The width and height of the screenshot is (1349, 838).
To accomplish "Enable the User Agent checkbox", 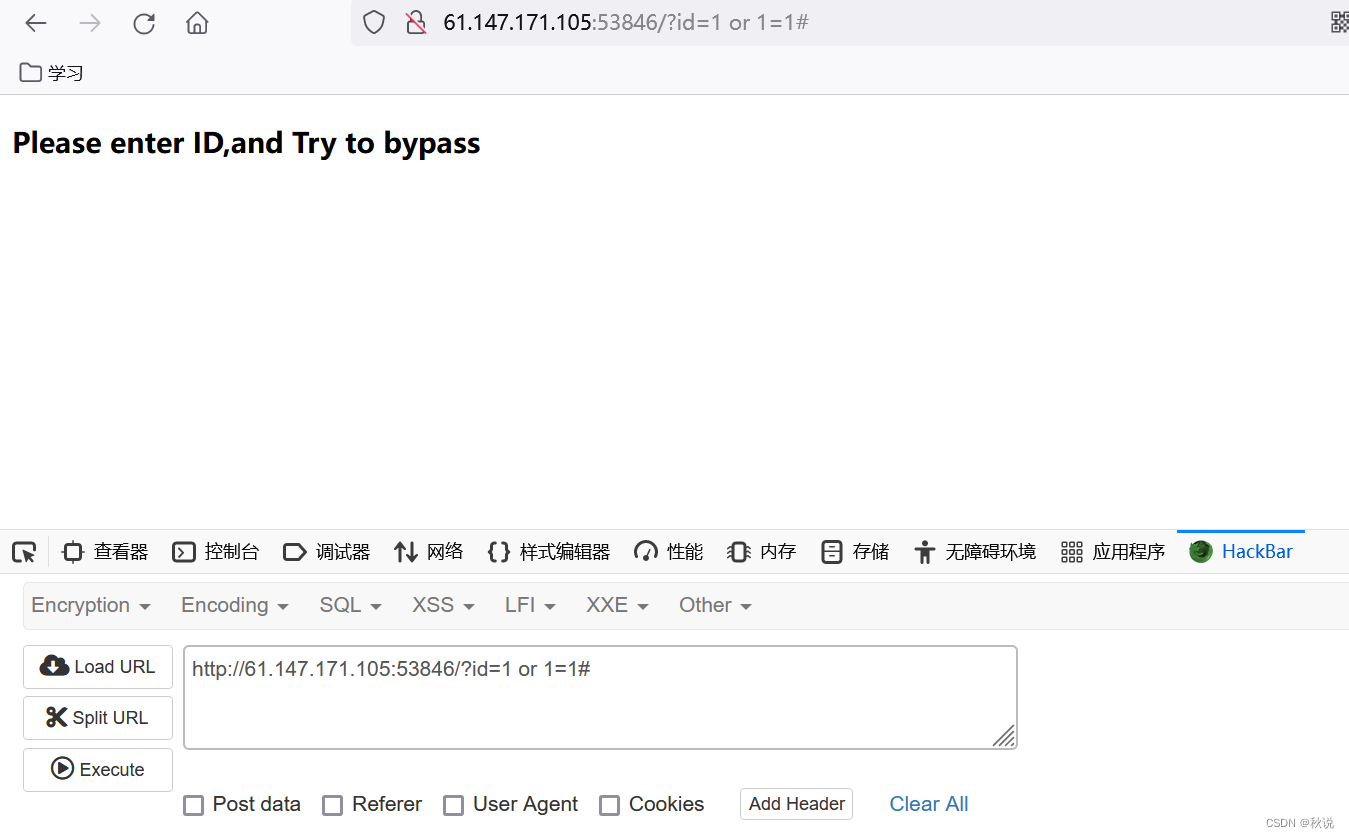I will coord(454,805).
